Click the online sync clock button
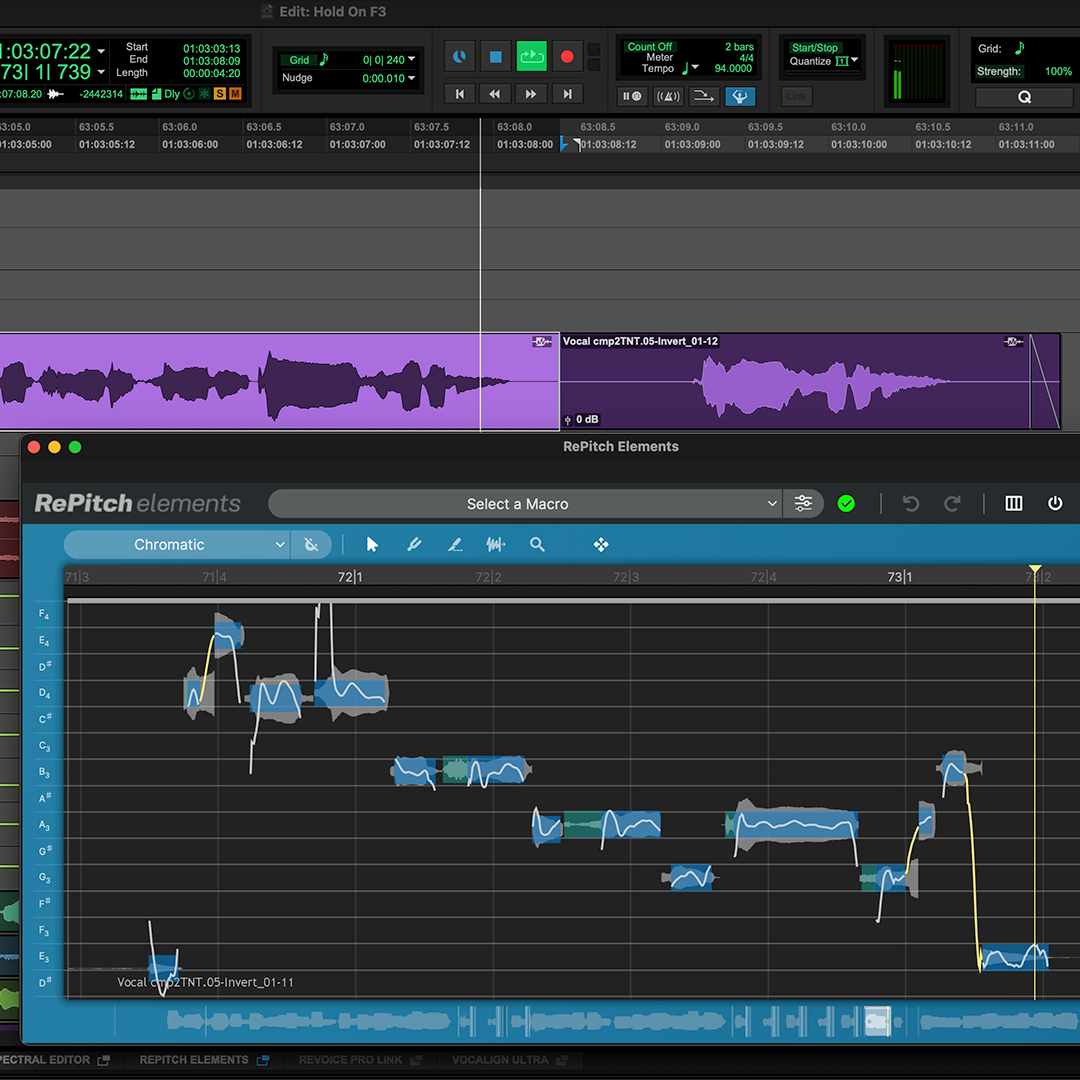Image resolution: width=1080 pixels, height=1080 pixels. click(459, 56)
